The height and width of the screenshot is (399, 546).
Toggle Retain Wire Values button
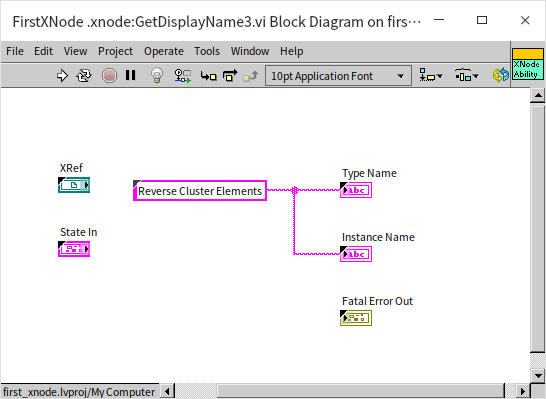tap(182, 76)
